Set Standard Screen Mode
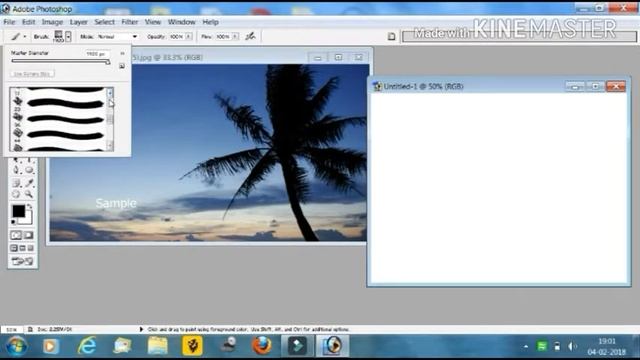The image size is (640, 360). click(14, 248)
